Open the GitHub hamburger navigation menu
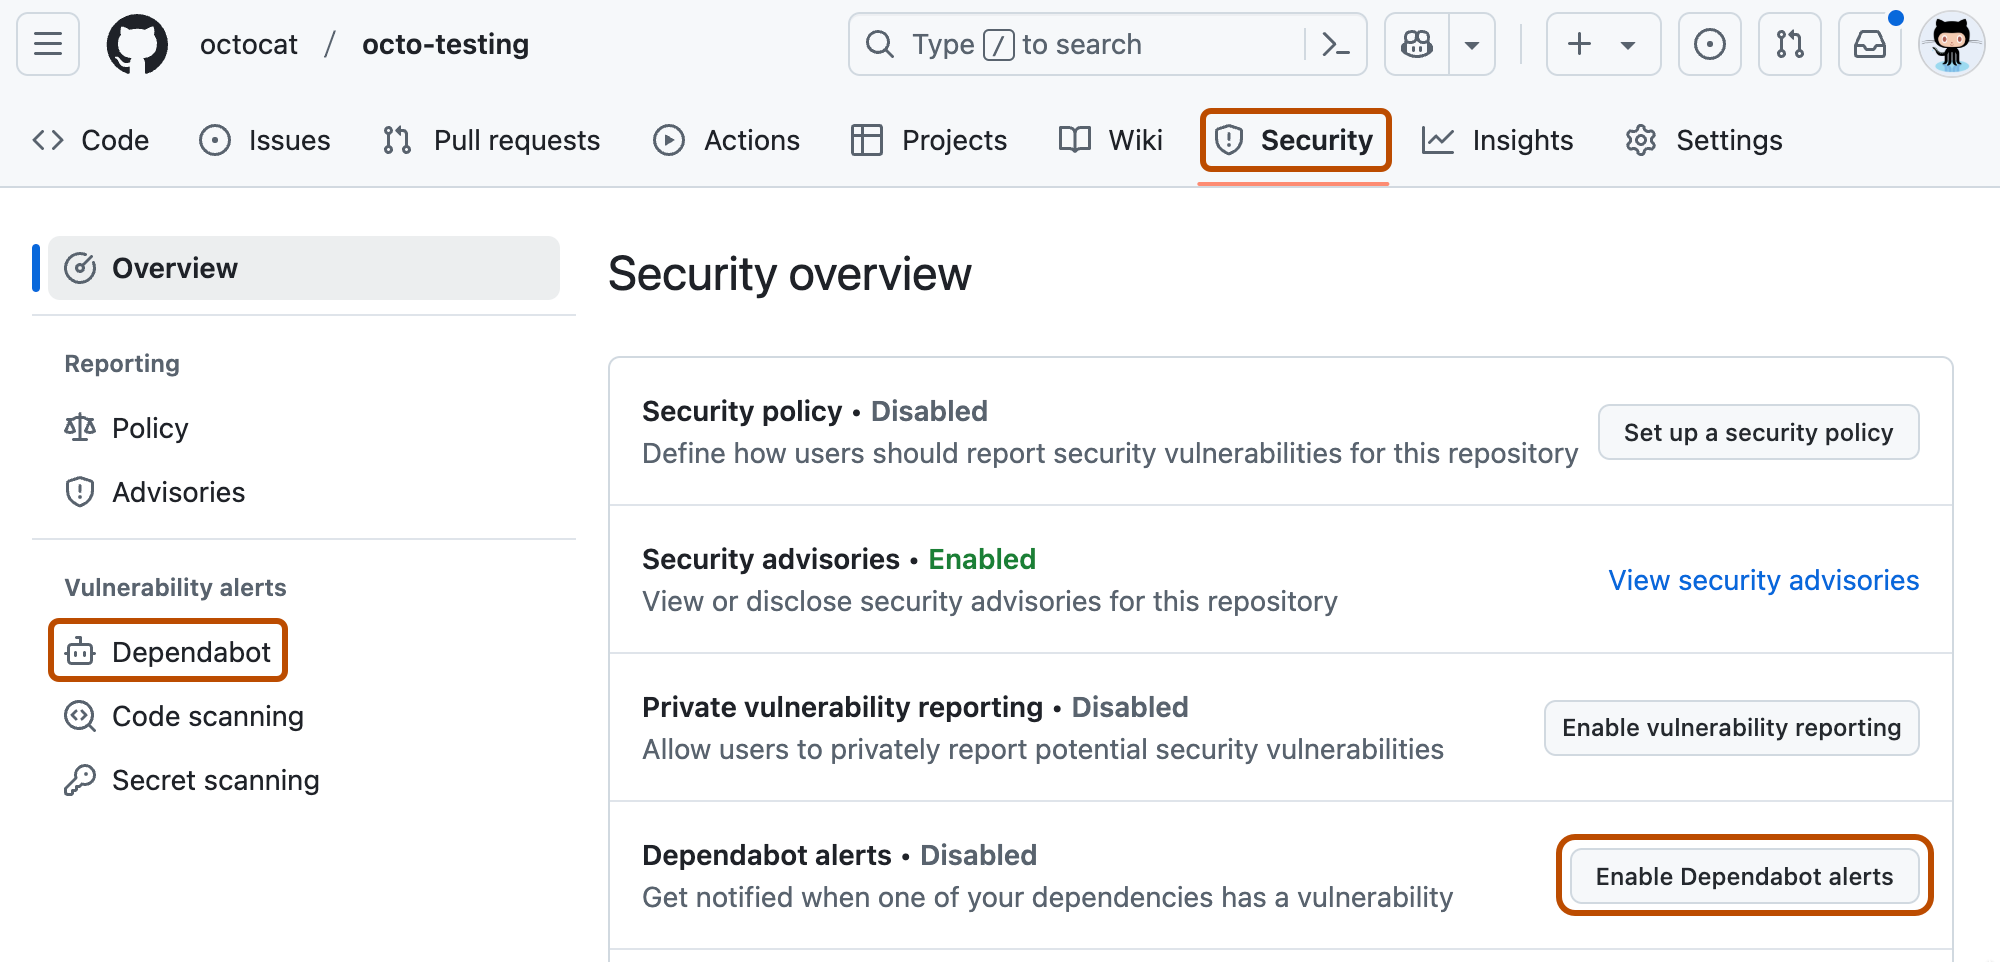This screenshot has width=2000, height=962. (46, 44)
